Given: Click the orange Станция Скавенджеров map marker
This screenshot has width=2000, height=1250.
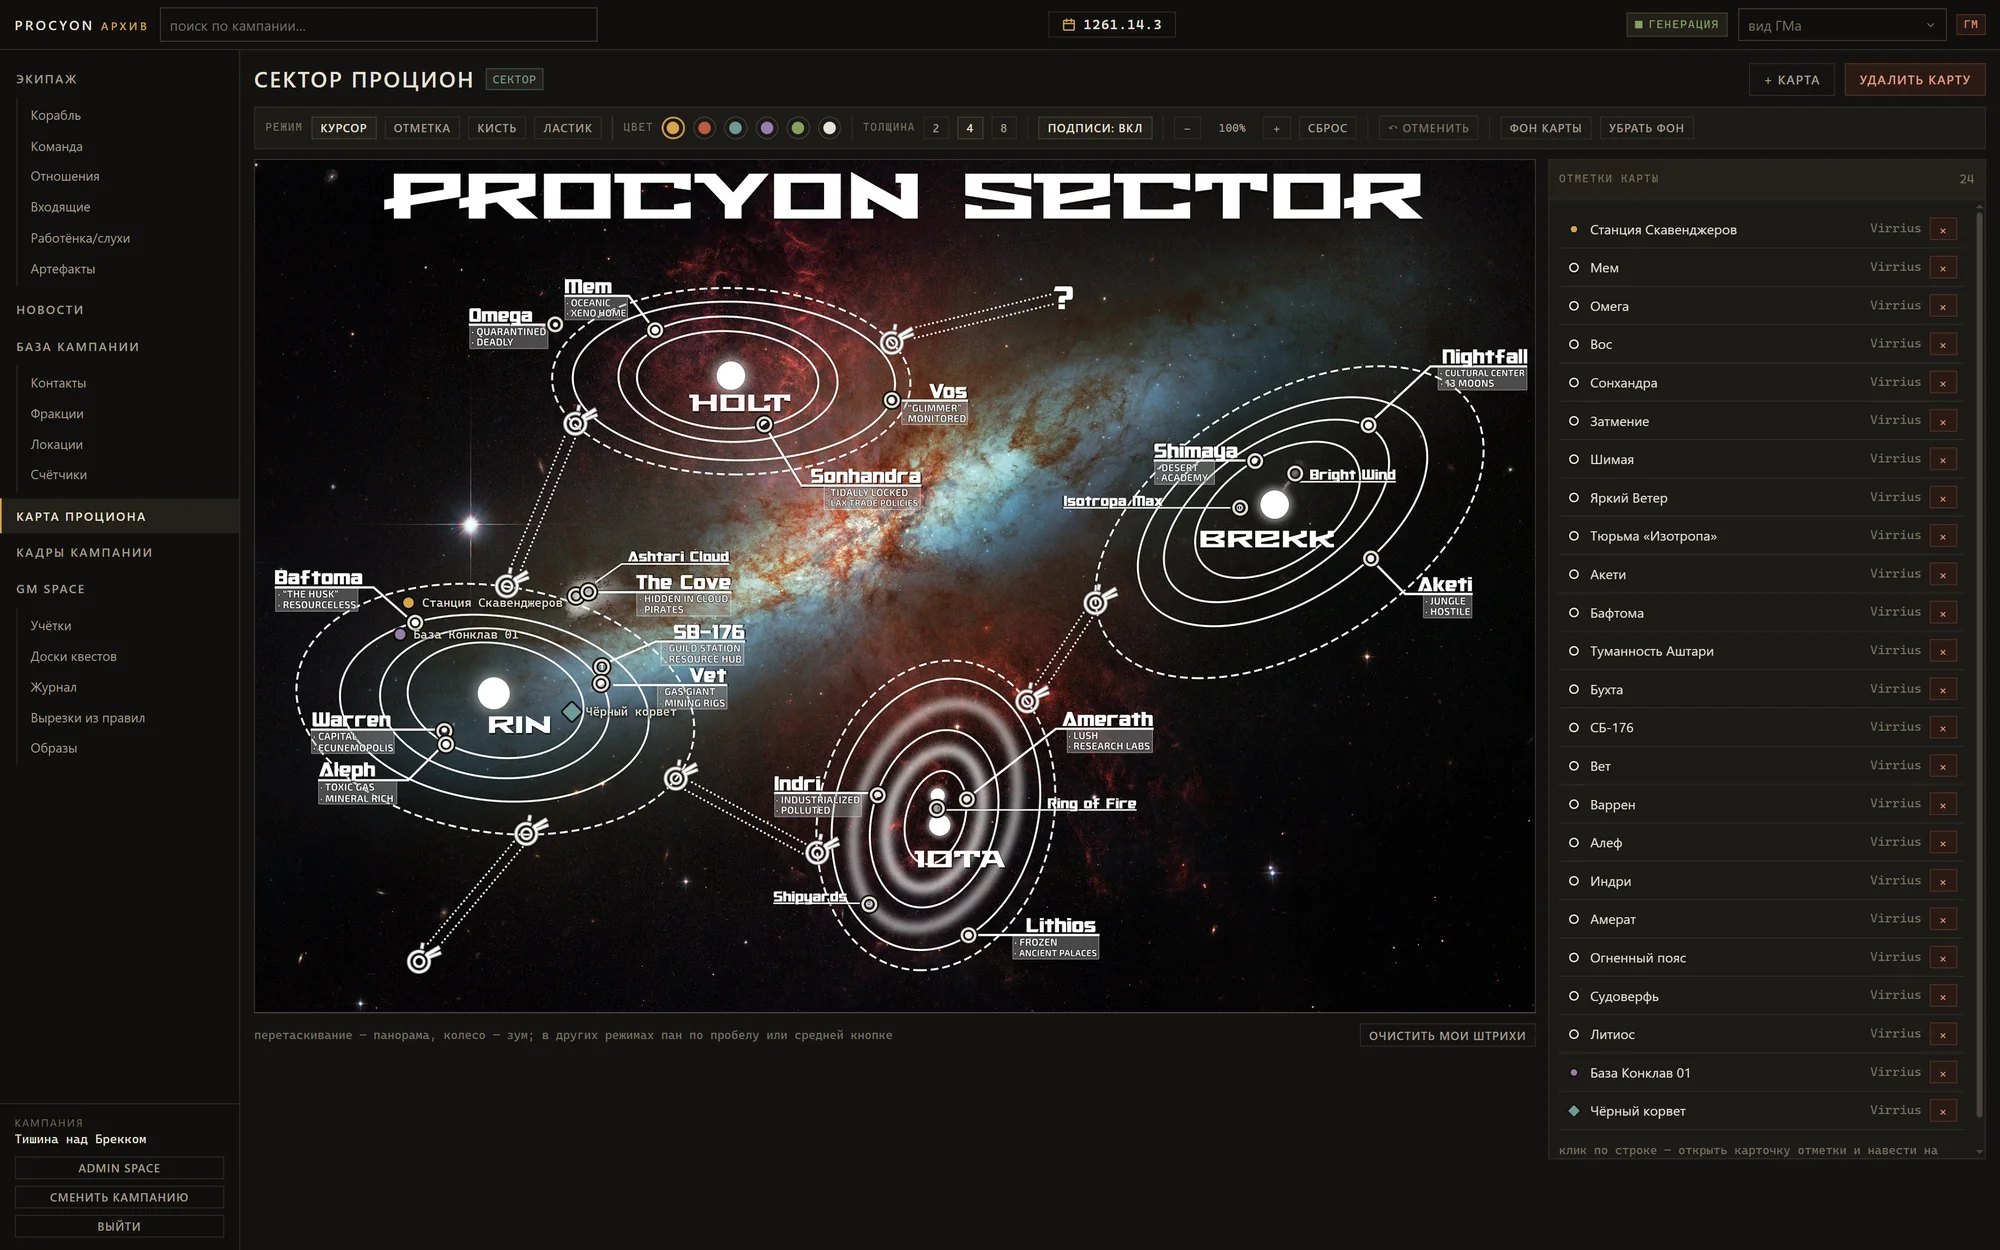Looking at the screenshot, I should click(408, 602).
